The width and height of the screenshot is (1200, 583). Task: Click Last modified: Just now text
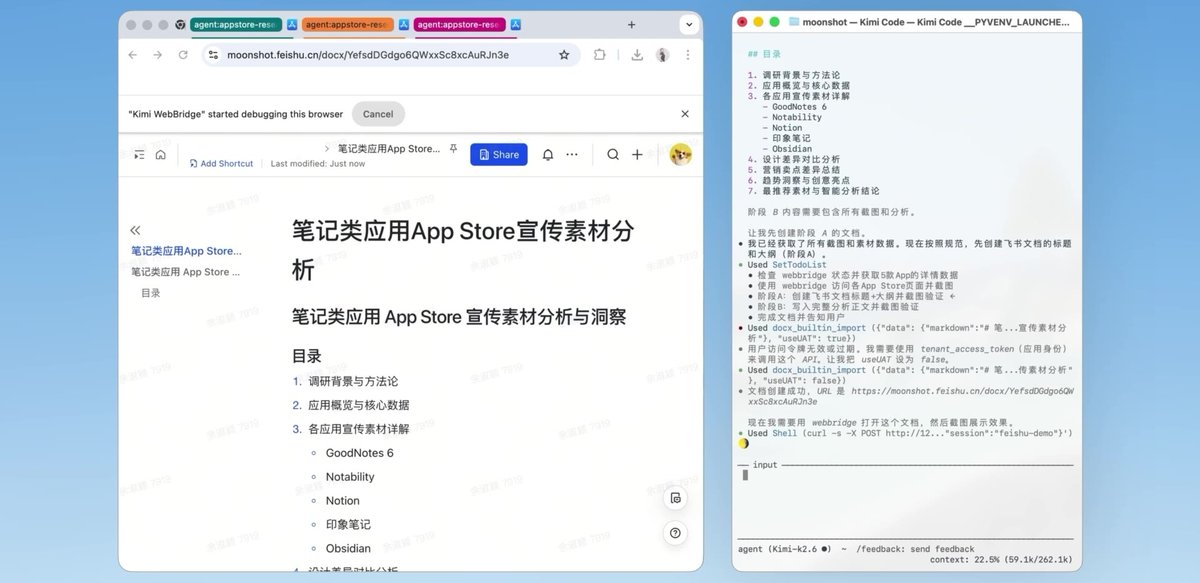pos(317,163)
